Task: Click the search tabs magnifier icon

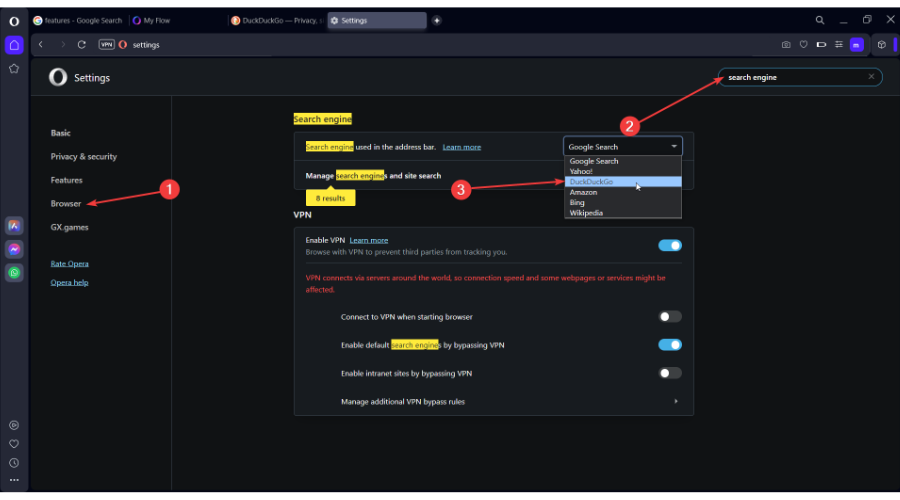Action: 820,20
